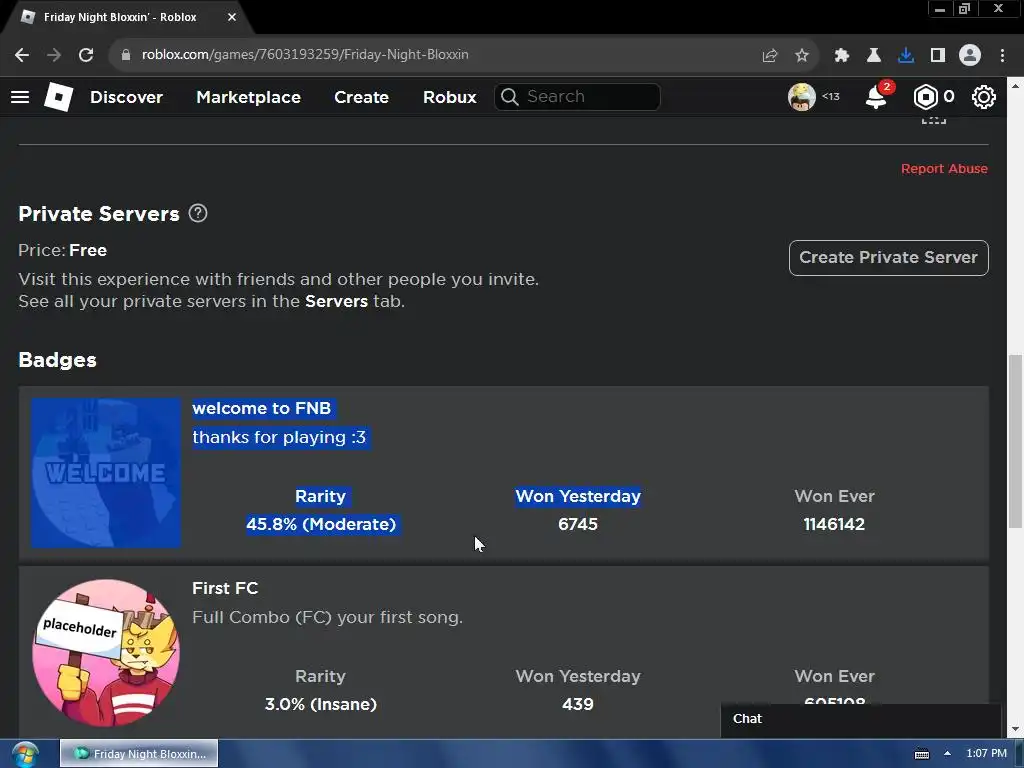Screen dimensions: 1024x768
Task: Open the share page icon in address bar
Action: click(x=770, y=56)
